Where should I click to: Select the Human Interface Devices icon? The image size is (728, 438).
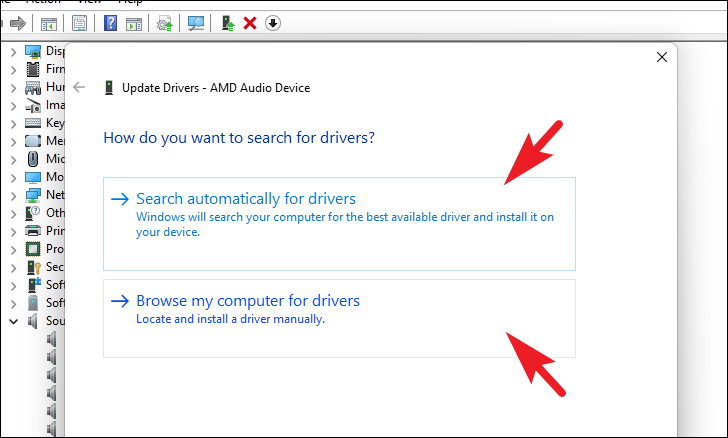[33, 87]
